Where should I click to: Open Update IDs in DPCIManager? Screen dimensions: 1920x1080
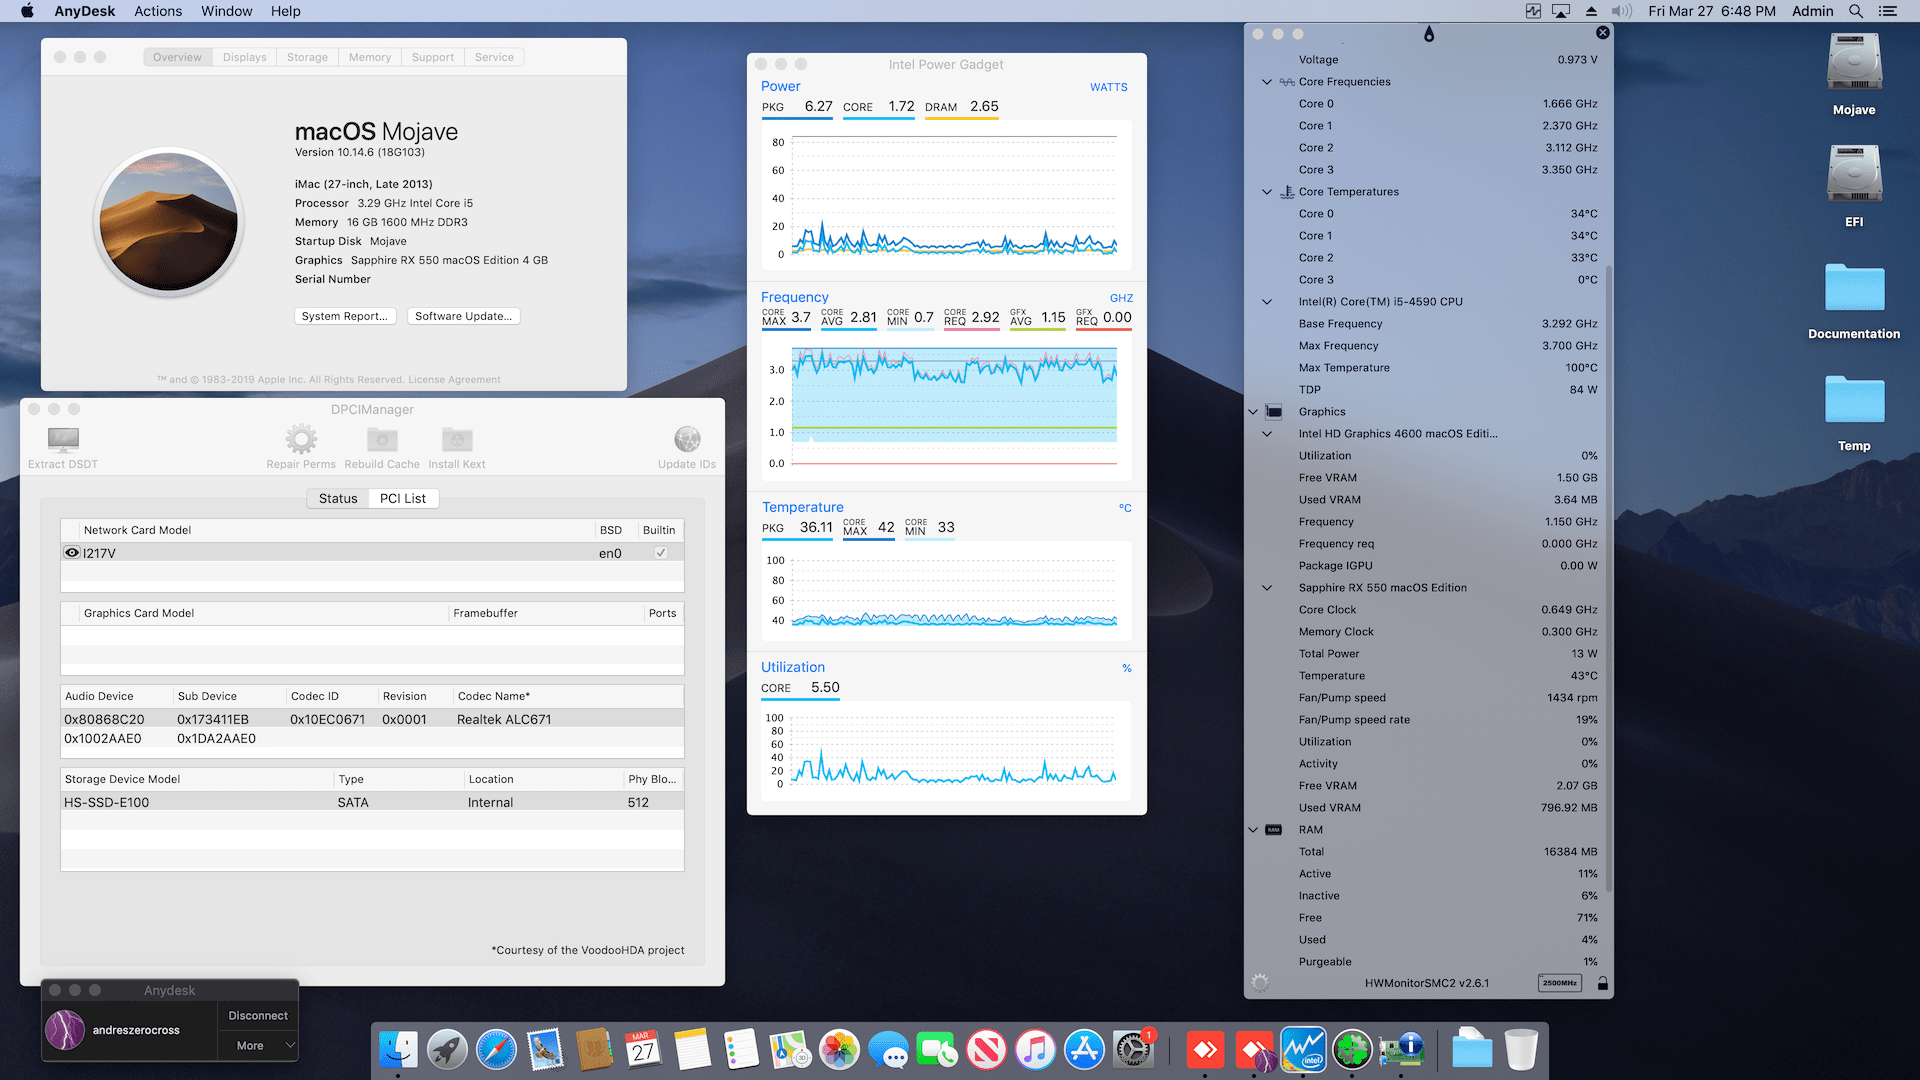(x=687, y=440)
